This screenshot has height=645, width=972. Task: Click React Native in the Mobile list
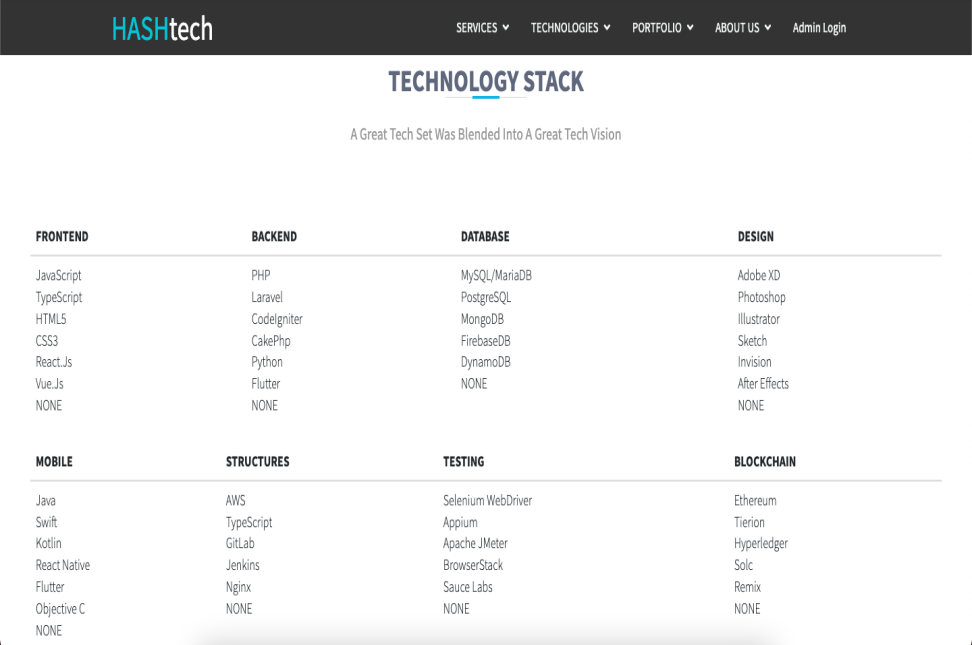coord(63,566)
